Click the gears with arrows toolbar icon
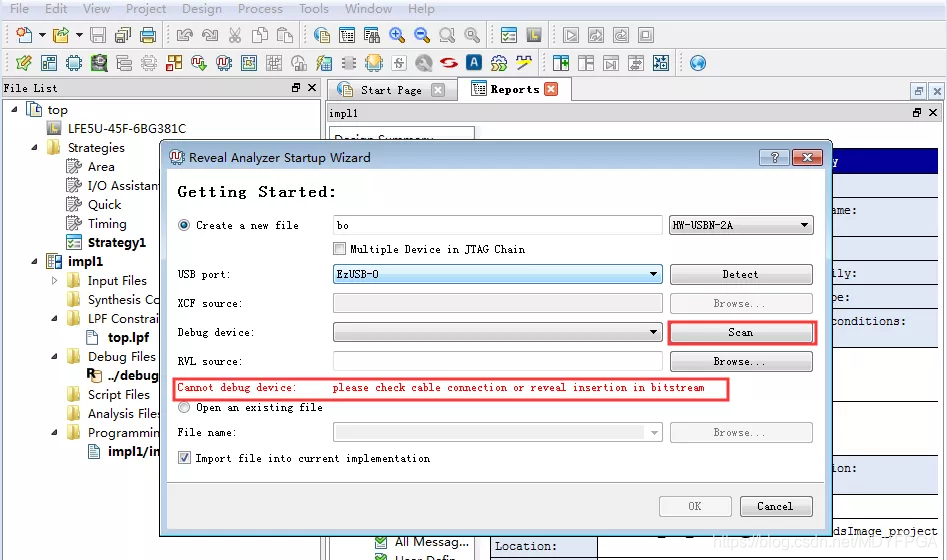Image resolution: width=947 pixels, height=560 pixels. pos(499,63)
